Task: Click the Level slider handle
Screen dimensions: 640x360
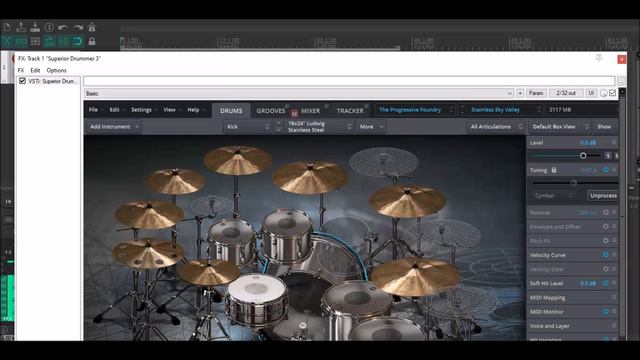Action: pos(583,156)
